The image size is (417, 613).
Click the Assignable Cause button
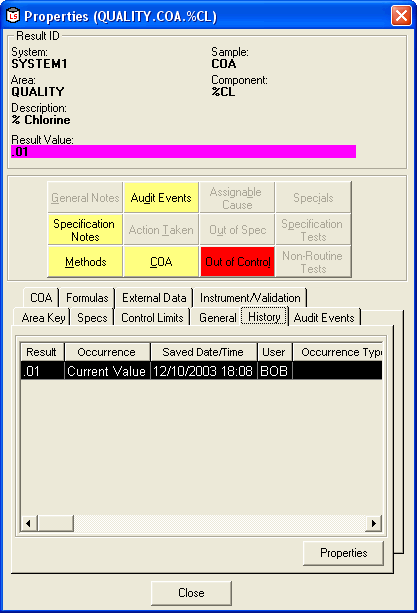pos(237,198)
